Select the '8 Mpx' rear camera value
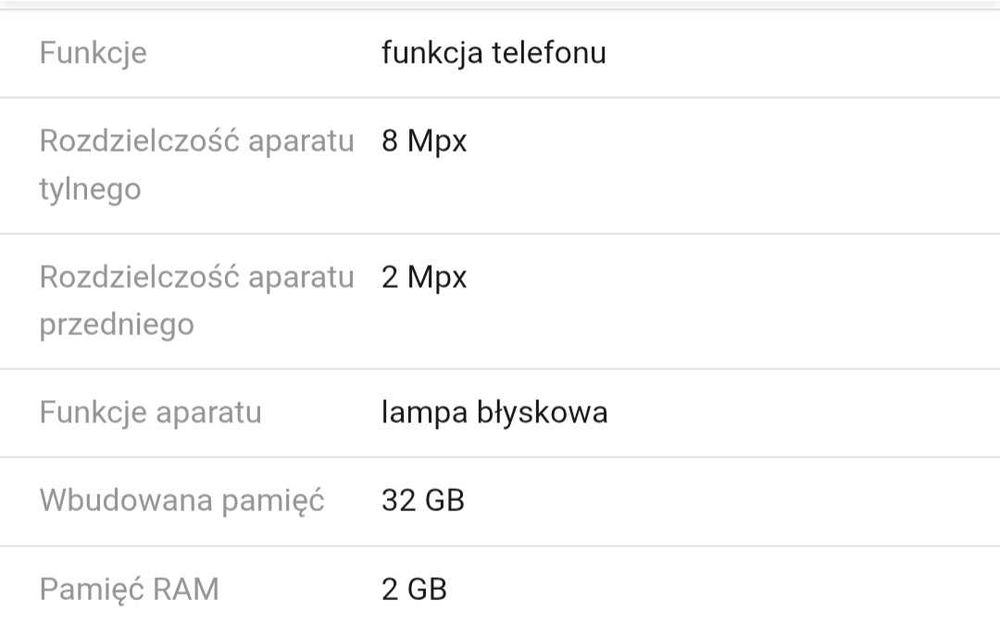This screenshot has width=1000, height=626. pos(424,141)
